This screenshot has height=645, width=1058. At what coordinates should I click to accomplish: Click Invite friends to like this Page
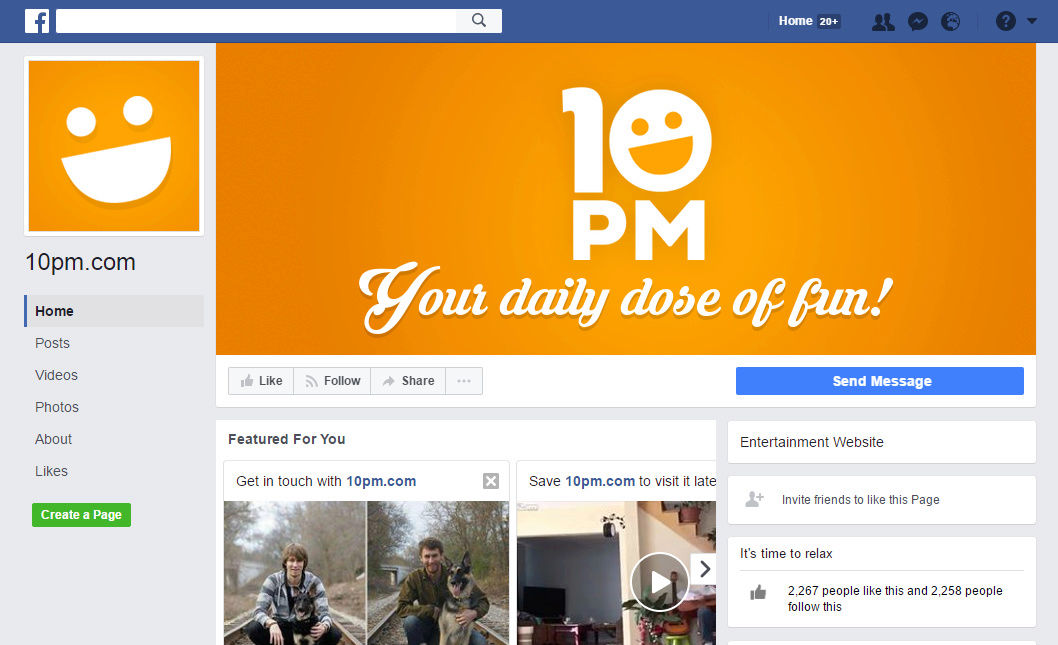pyautogui.click(x=860, y=500)
